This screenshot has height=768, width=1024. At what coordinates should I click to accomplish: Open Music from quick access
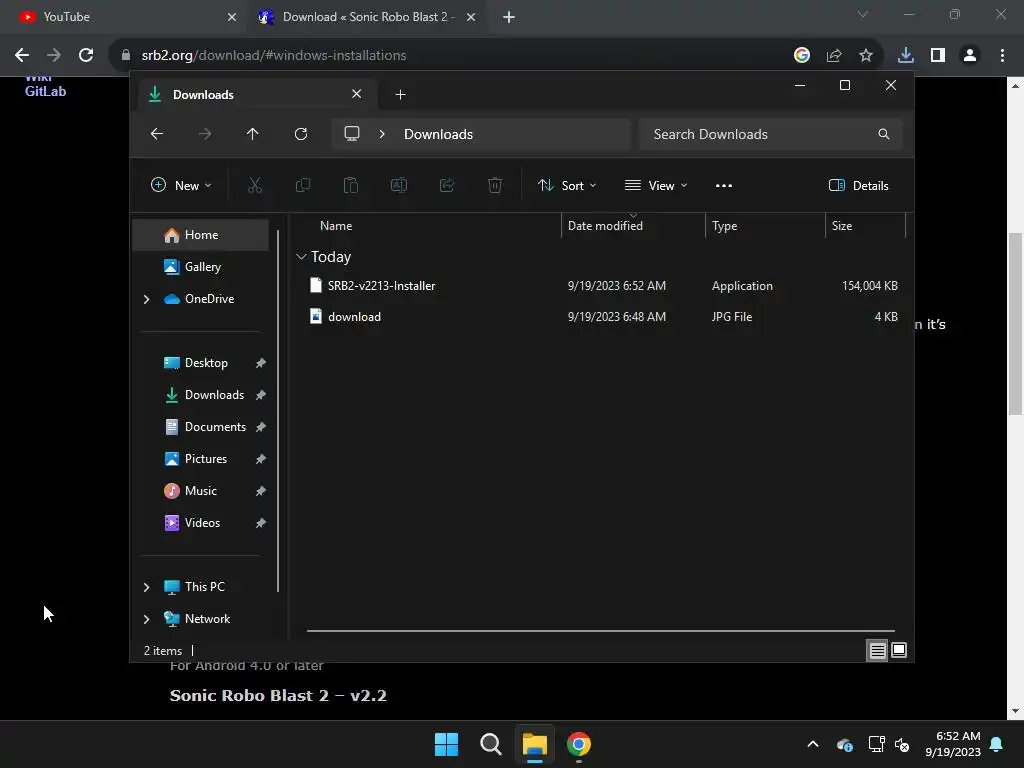[x=200, y=491]
